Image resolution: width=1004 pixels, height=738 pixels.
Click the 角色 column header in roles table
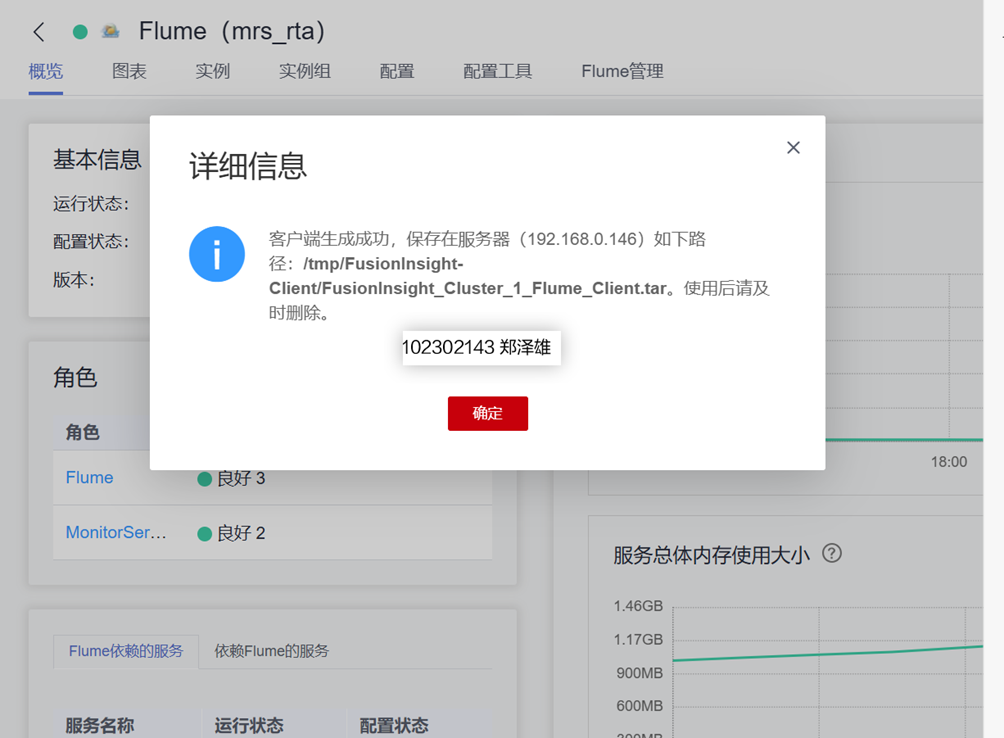[83, 432]
